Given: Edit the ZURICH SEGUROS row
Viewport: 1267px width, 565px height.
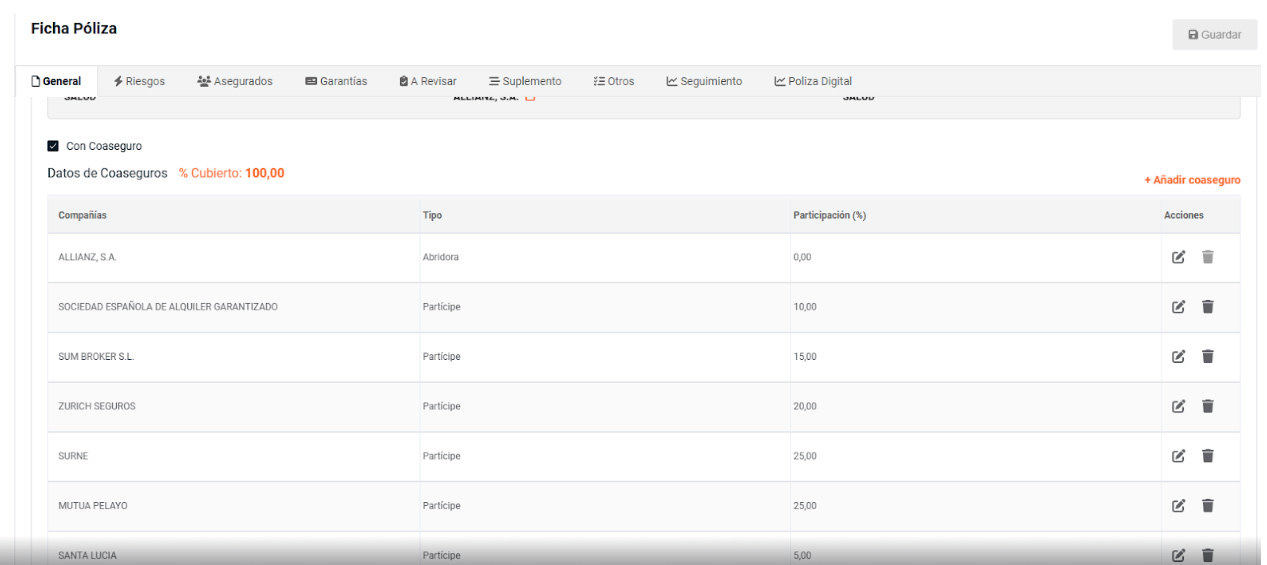Looking at the screenshot, I should pos(1178,406).
